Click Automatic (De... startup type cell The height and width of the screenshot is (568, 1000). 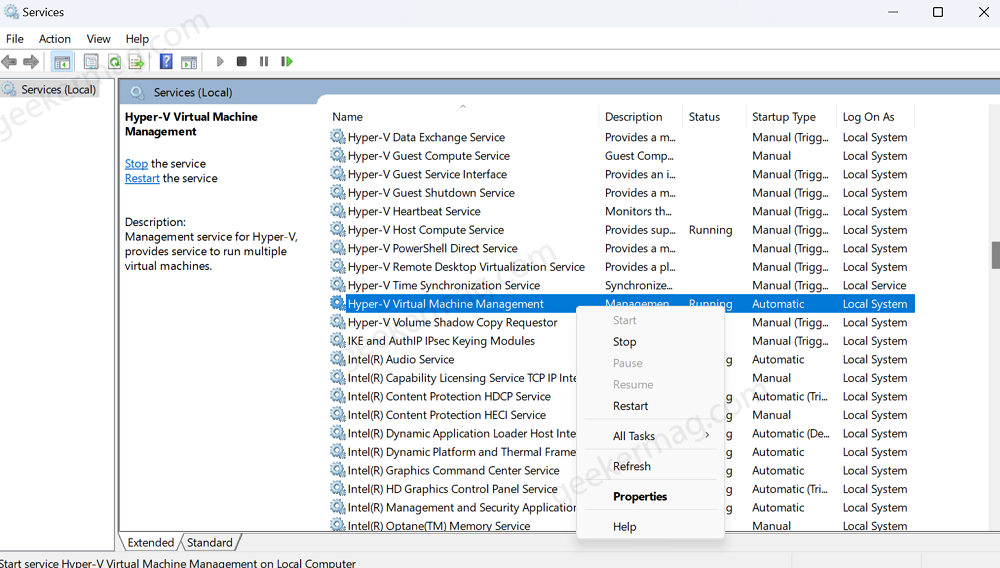click(791, 433)
